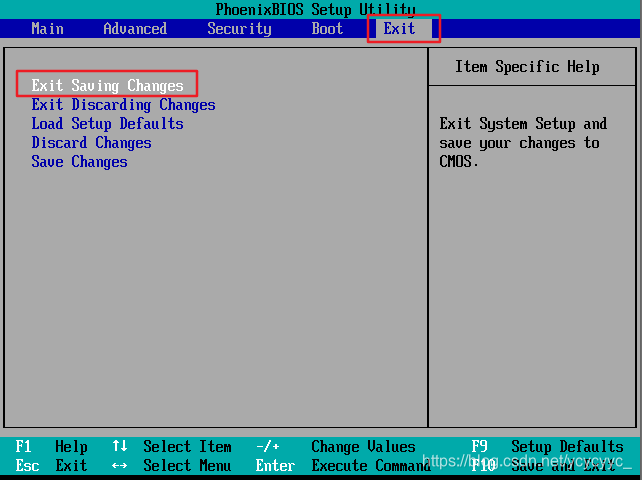The image size is (642, 480).
Task: Choose the Discard Changes entry
Action: coord(91,143)
